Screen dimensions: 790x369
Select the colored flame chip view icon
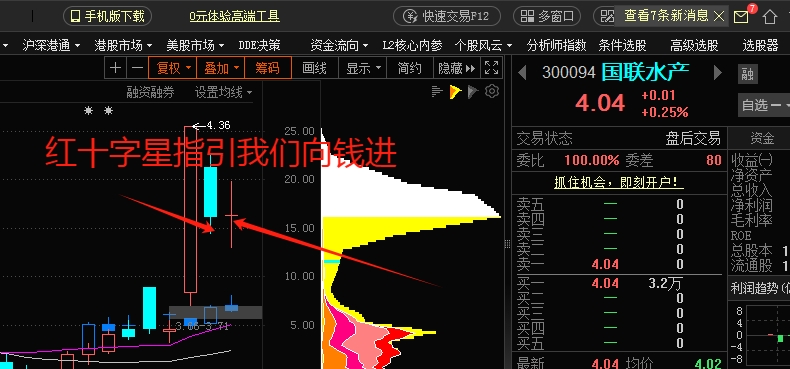click(x=455, y=92)
